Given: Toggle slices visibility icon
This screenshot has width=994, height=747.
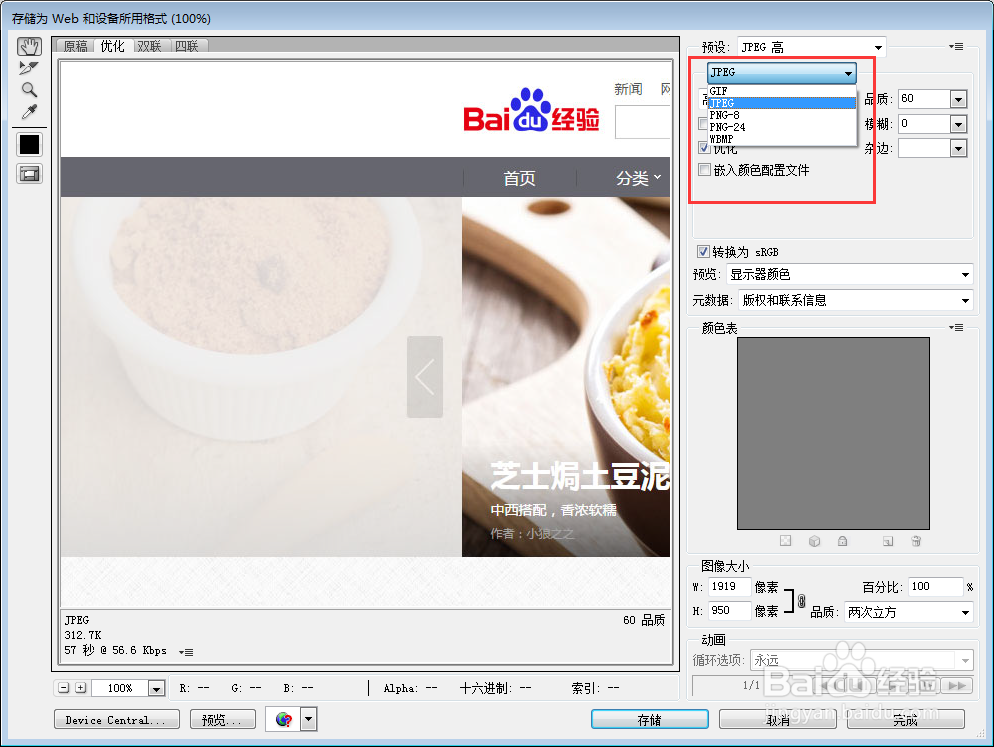Looking at the screenshot, I should 29,174.
